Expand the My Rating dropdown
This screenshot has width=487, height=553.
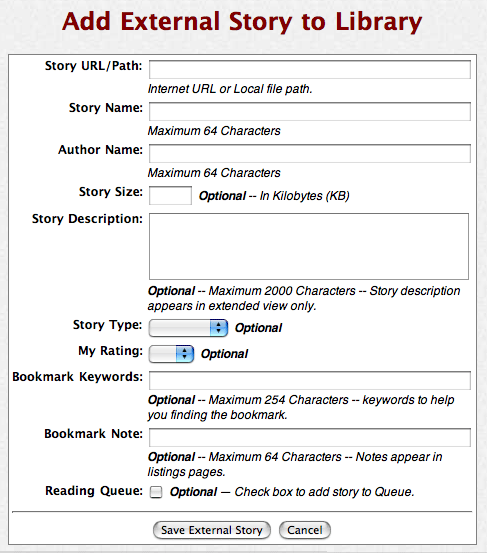[x=171, y=354]
